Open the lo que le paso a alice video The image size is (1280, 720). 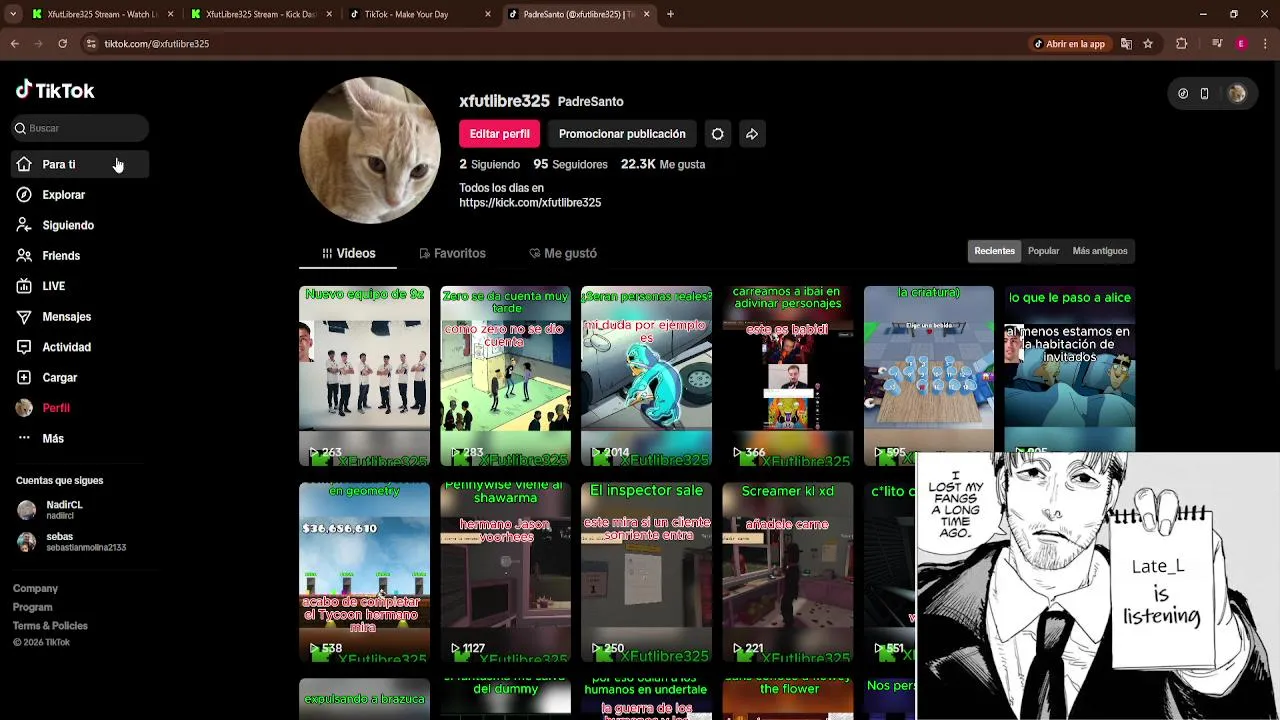click(x=1069, y=368)
